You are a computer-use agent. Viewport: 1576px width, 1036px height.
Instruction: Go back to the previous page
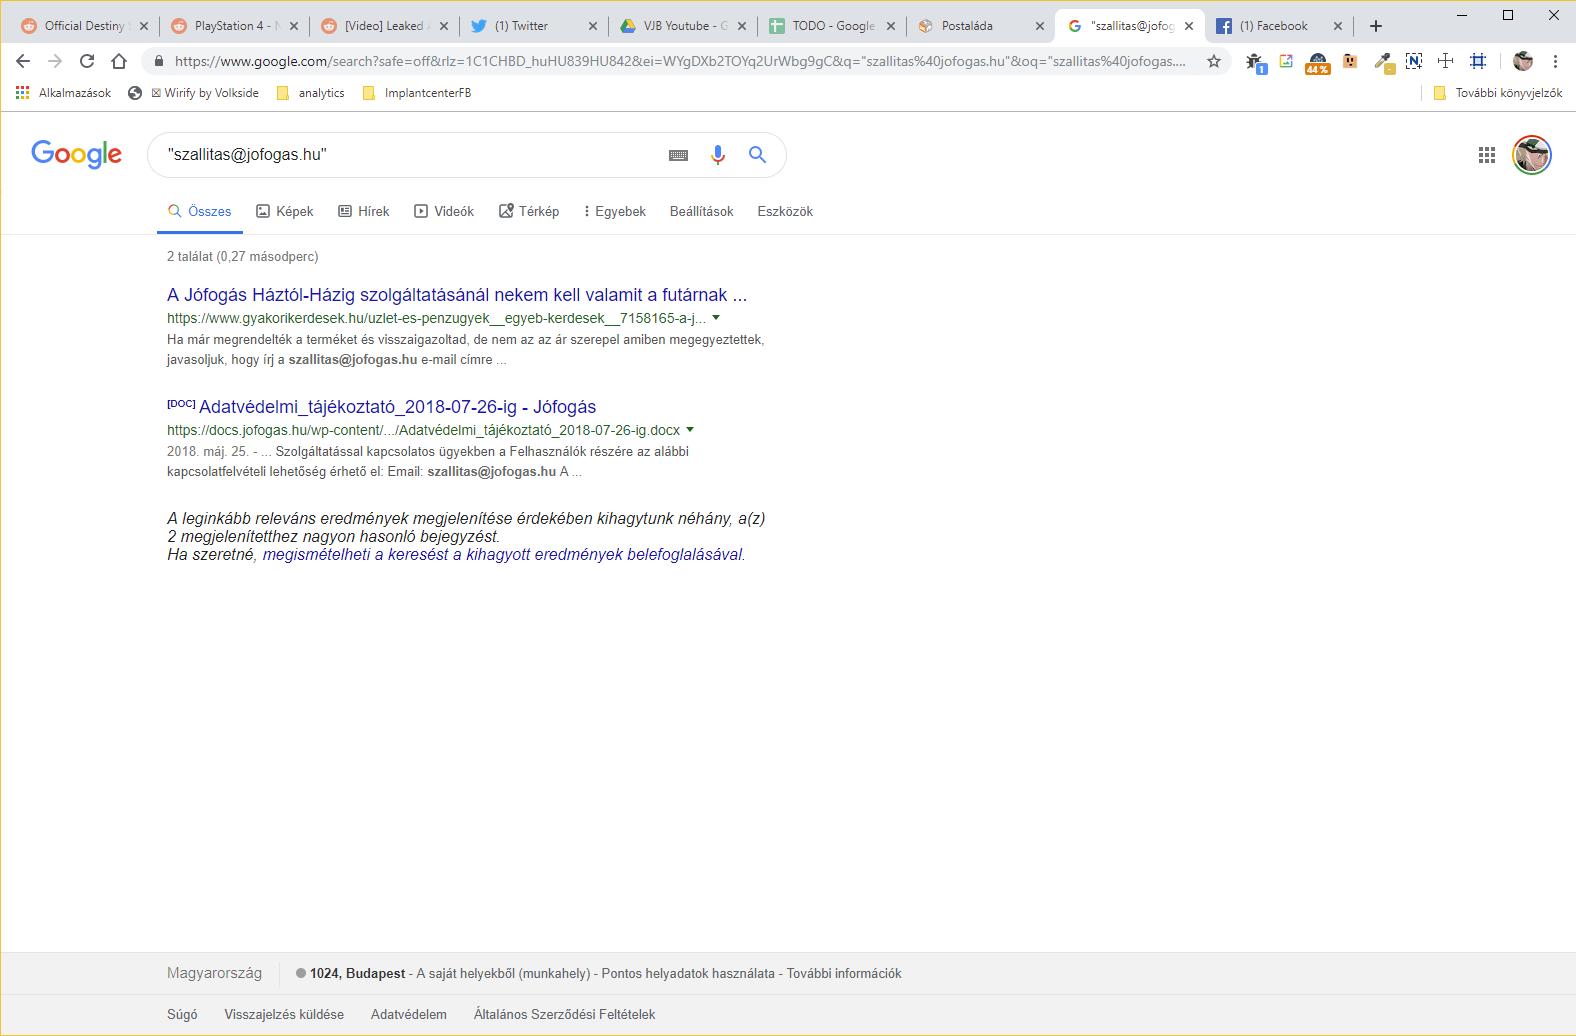pyautogui.click(x=23, y=61)
